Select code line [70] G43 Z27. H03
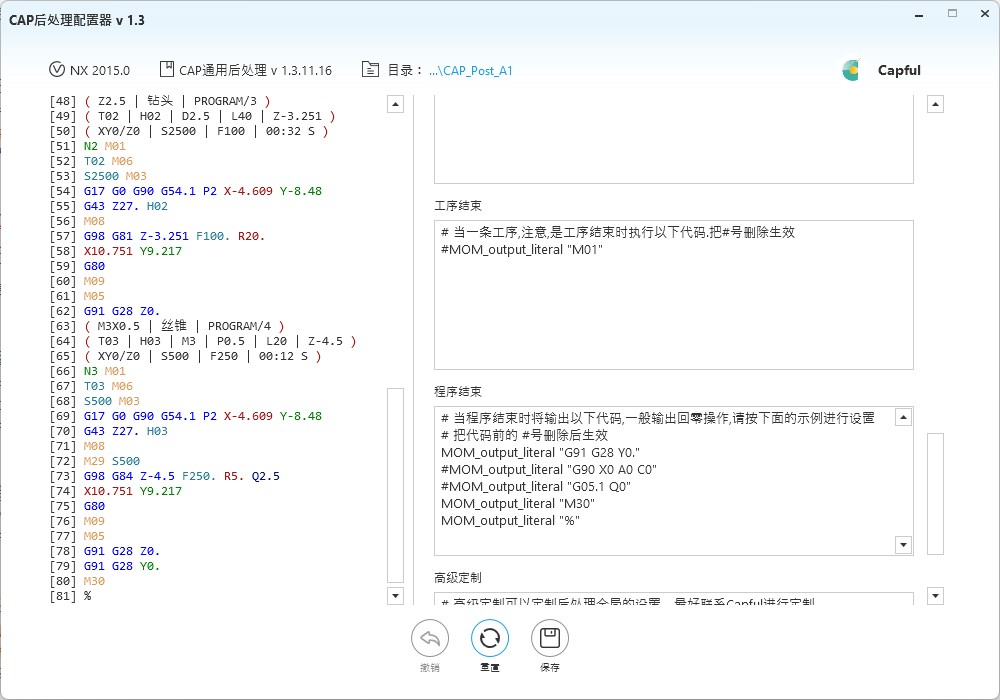The width and height of the screenshot is (1000, 700). (109, 431)
